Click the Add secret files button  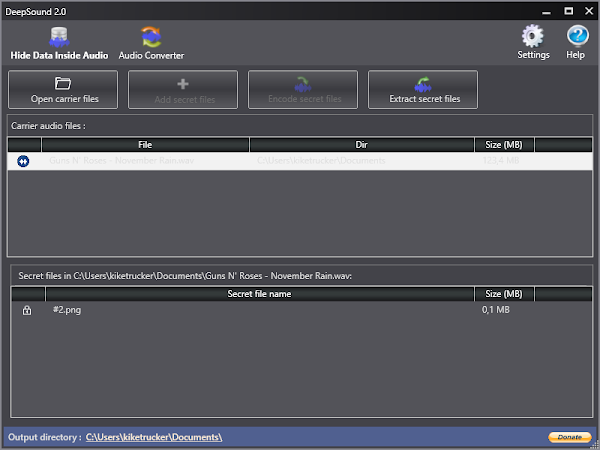point(183,90)
